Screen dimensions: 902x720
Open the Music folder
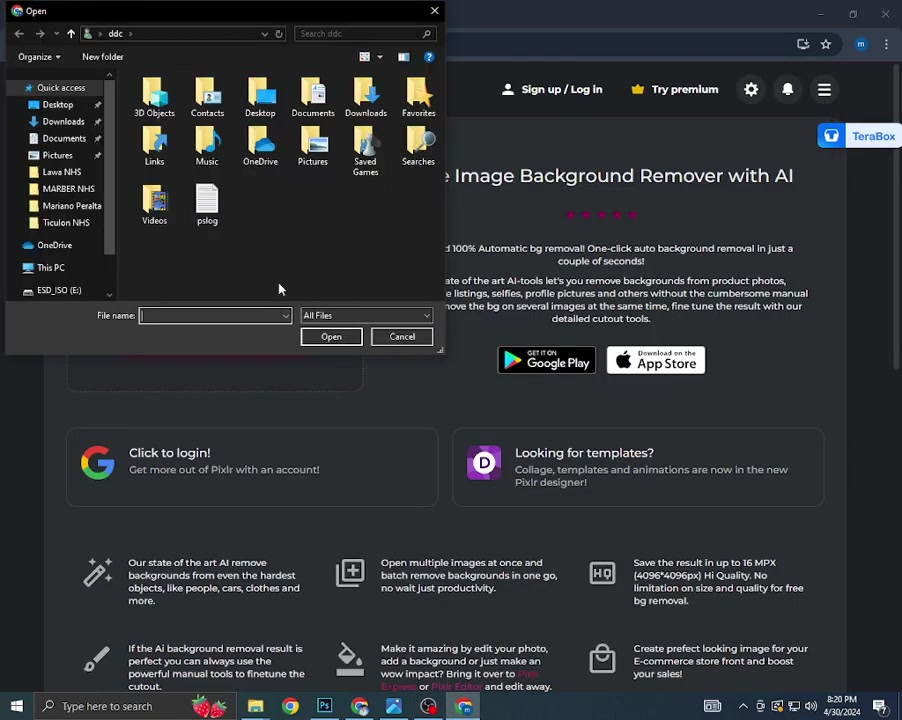pos(207,146)
